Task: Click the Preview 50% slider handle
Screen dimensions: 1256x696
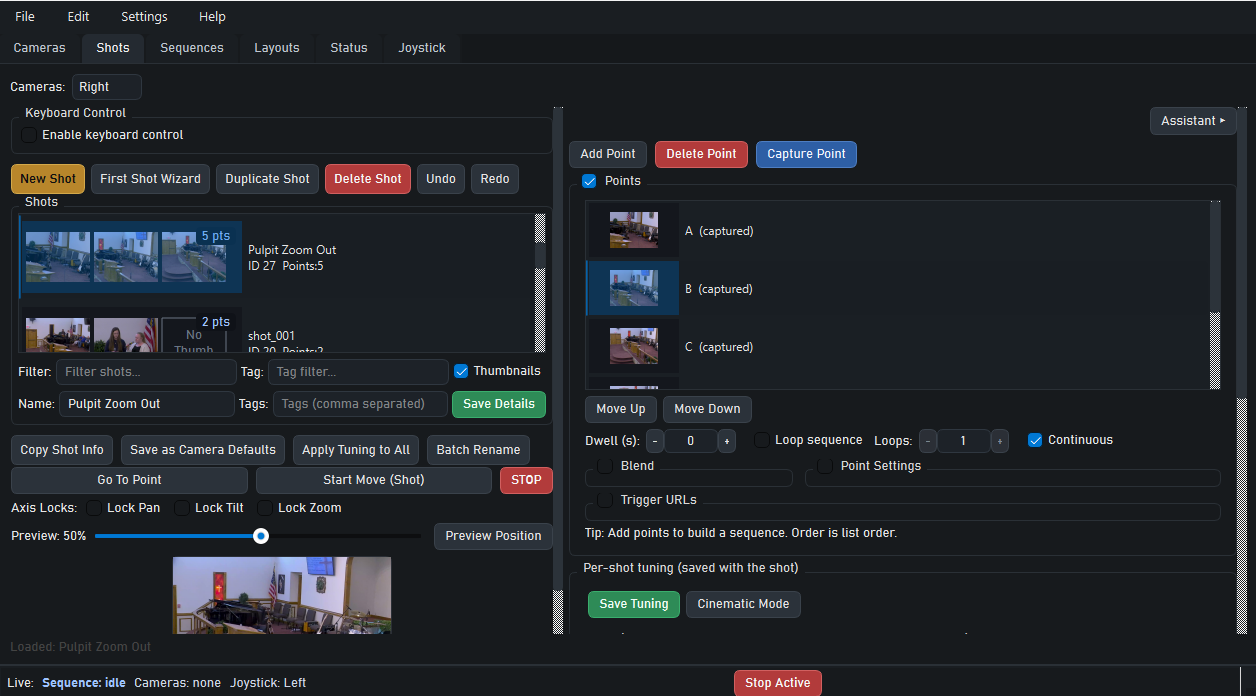Action: 260,535
